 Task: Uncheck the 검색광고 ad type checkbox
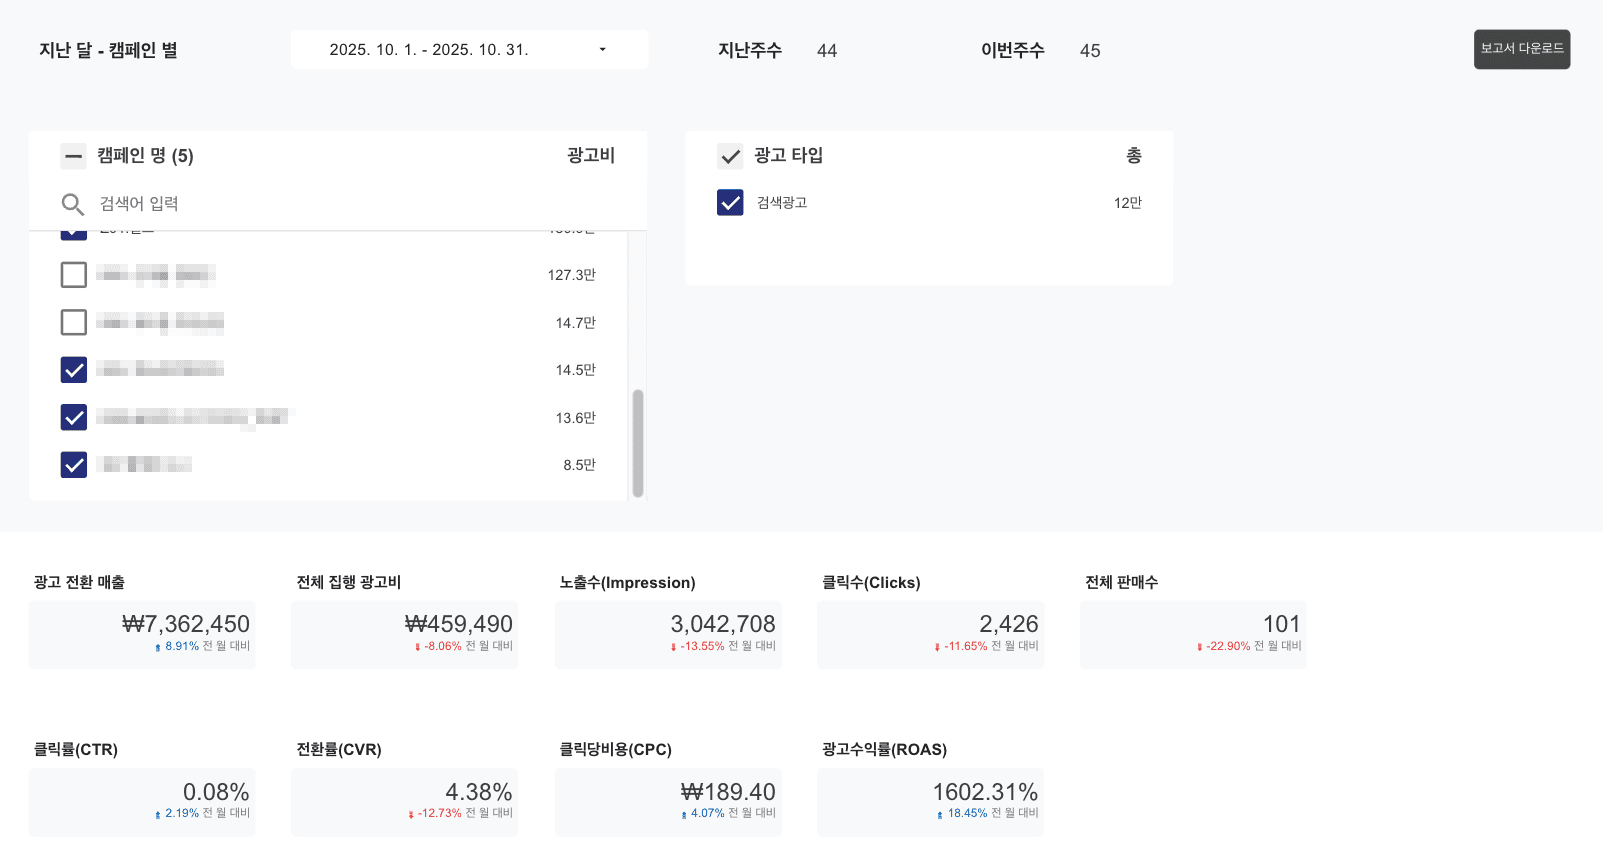point(731,203)
